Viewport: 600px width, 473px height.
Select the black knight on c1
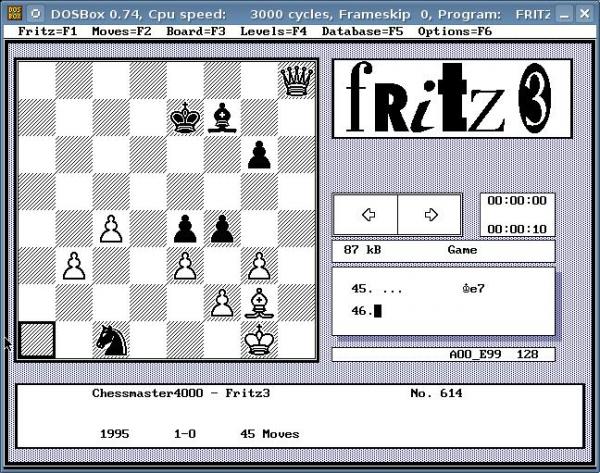(111, 340)
